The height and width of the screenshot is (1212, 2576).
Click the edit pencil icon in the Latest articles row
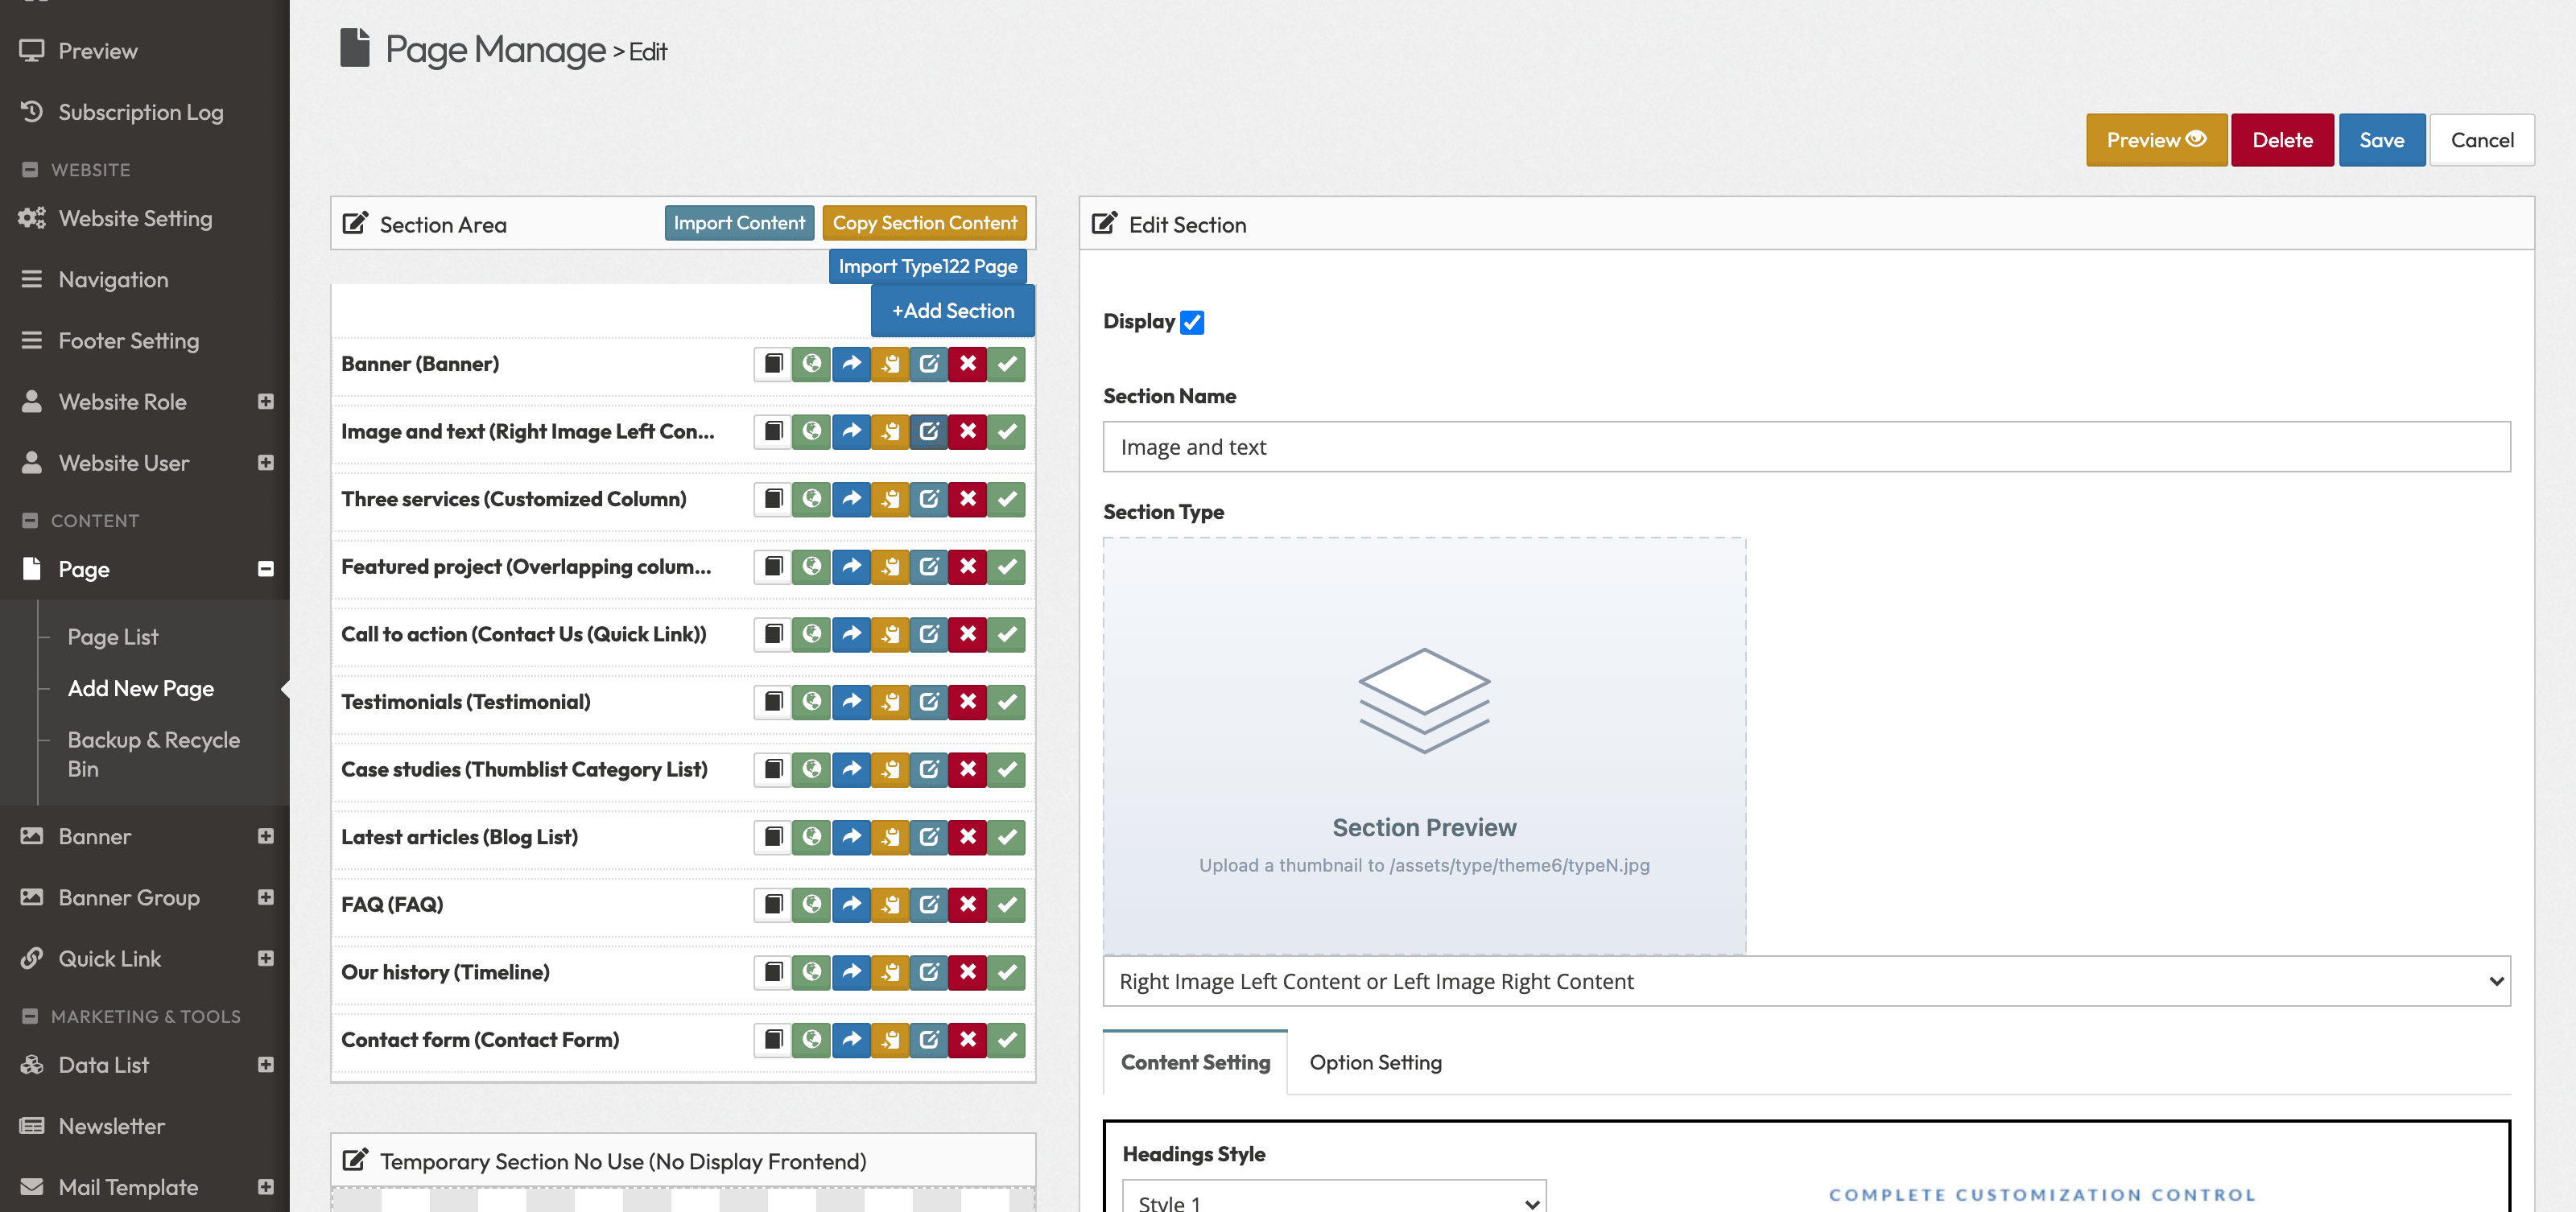click(929, 837)
